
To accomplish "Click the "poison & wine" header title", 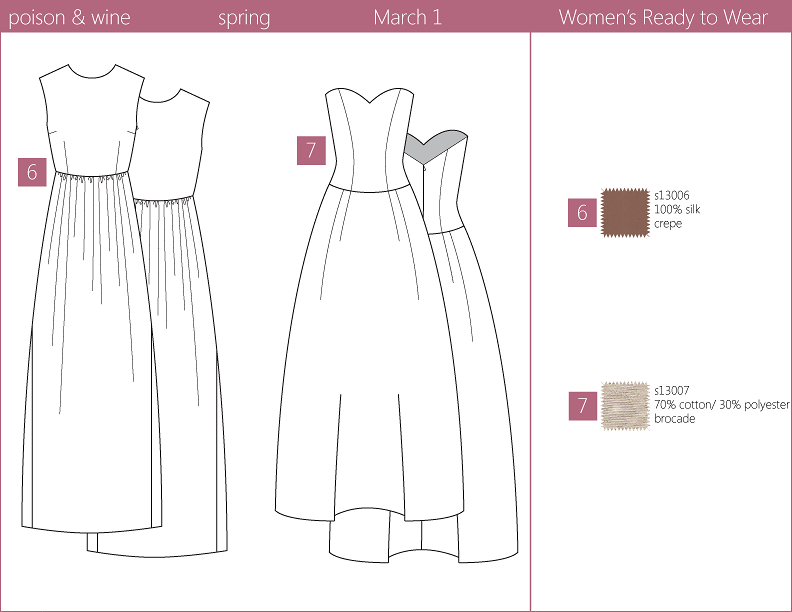I will coord(69,17).
